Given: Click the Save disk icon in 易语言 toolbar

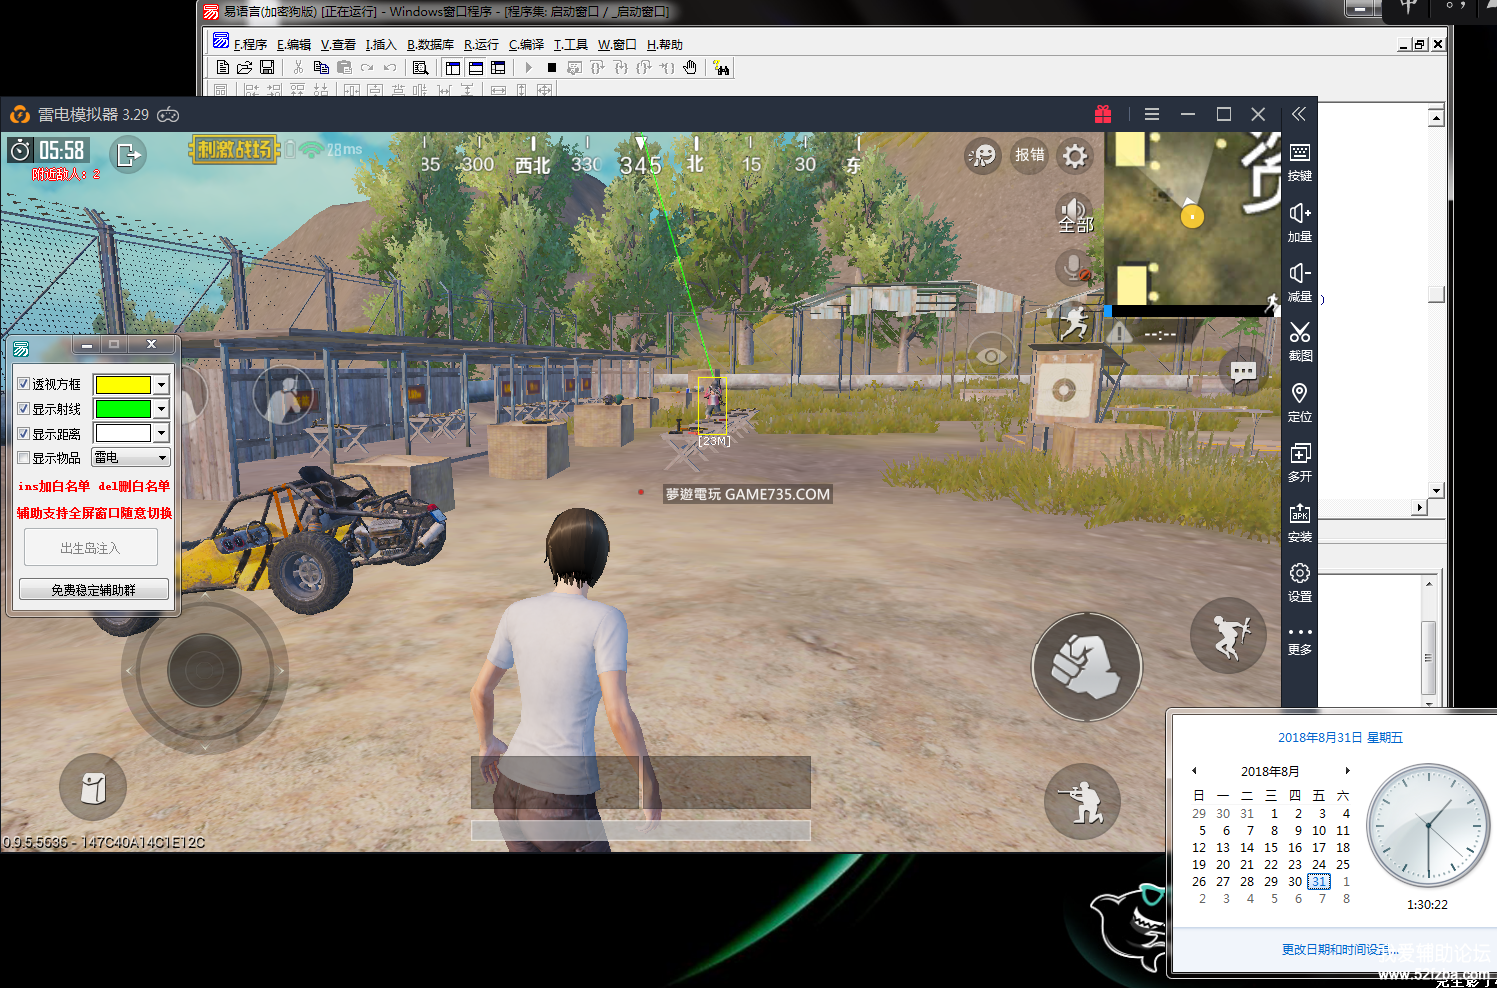Looking at the screenshot, I should point(267,68).
